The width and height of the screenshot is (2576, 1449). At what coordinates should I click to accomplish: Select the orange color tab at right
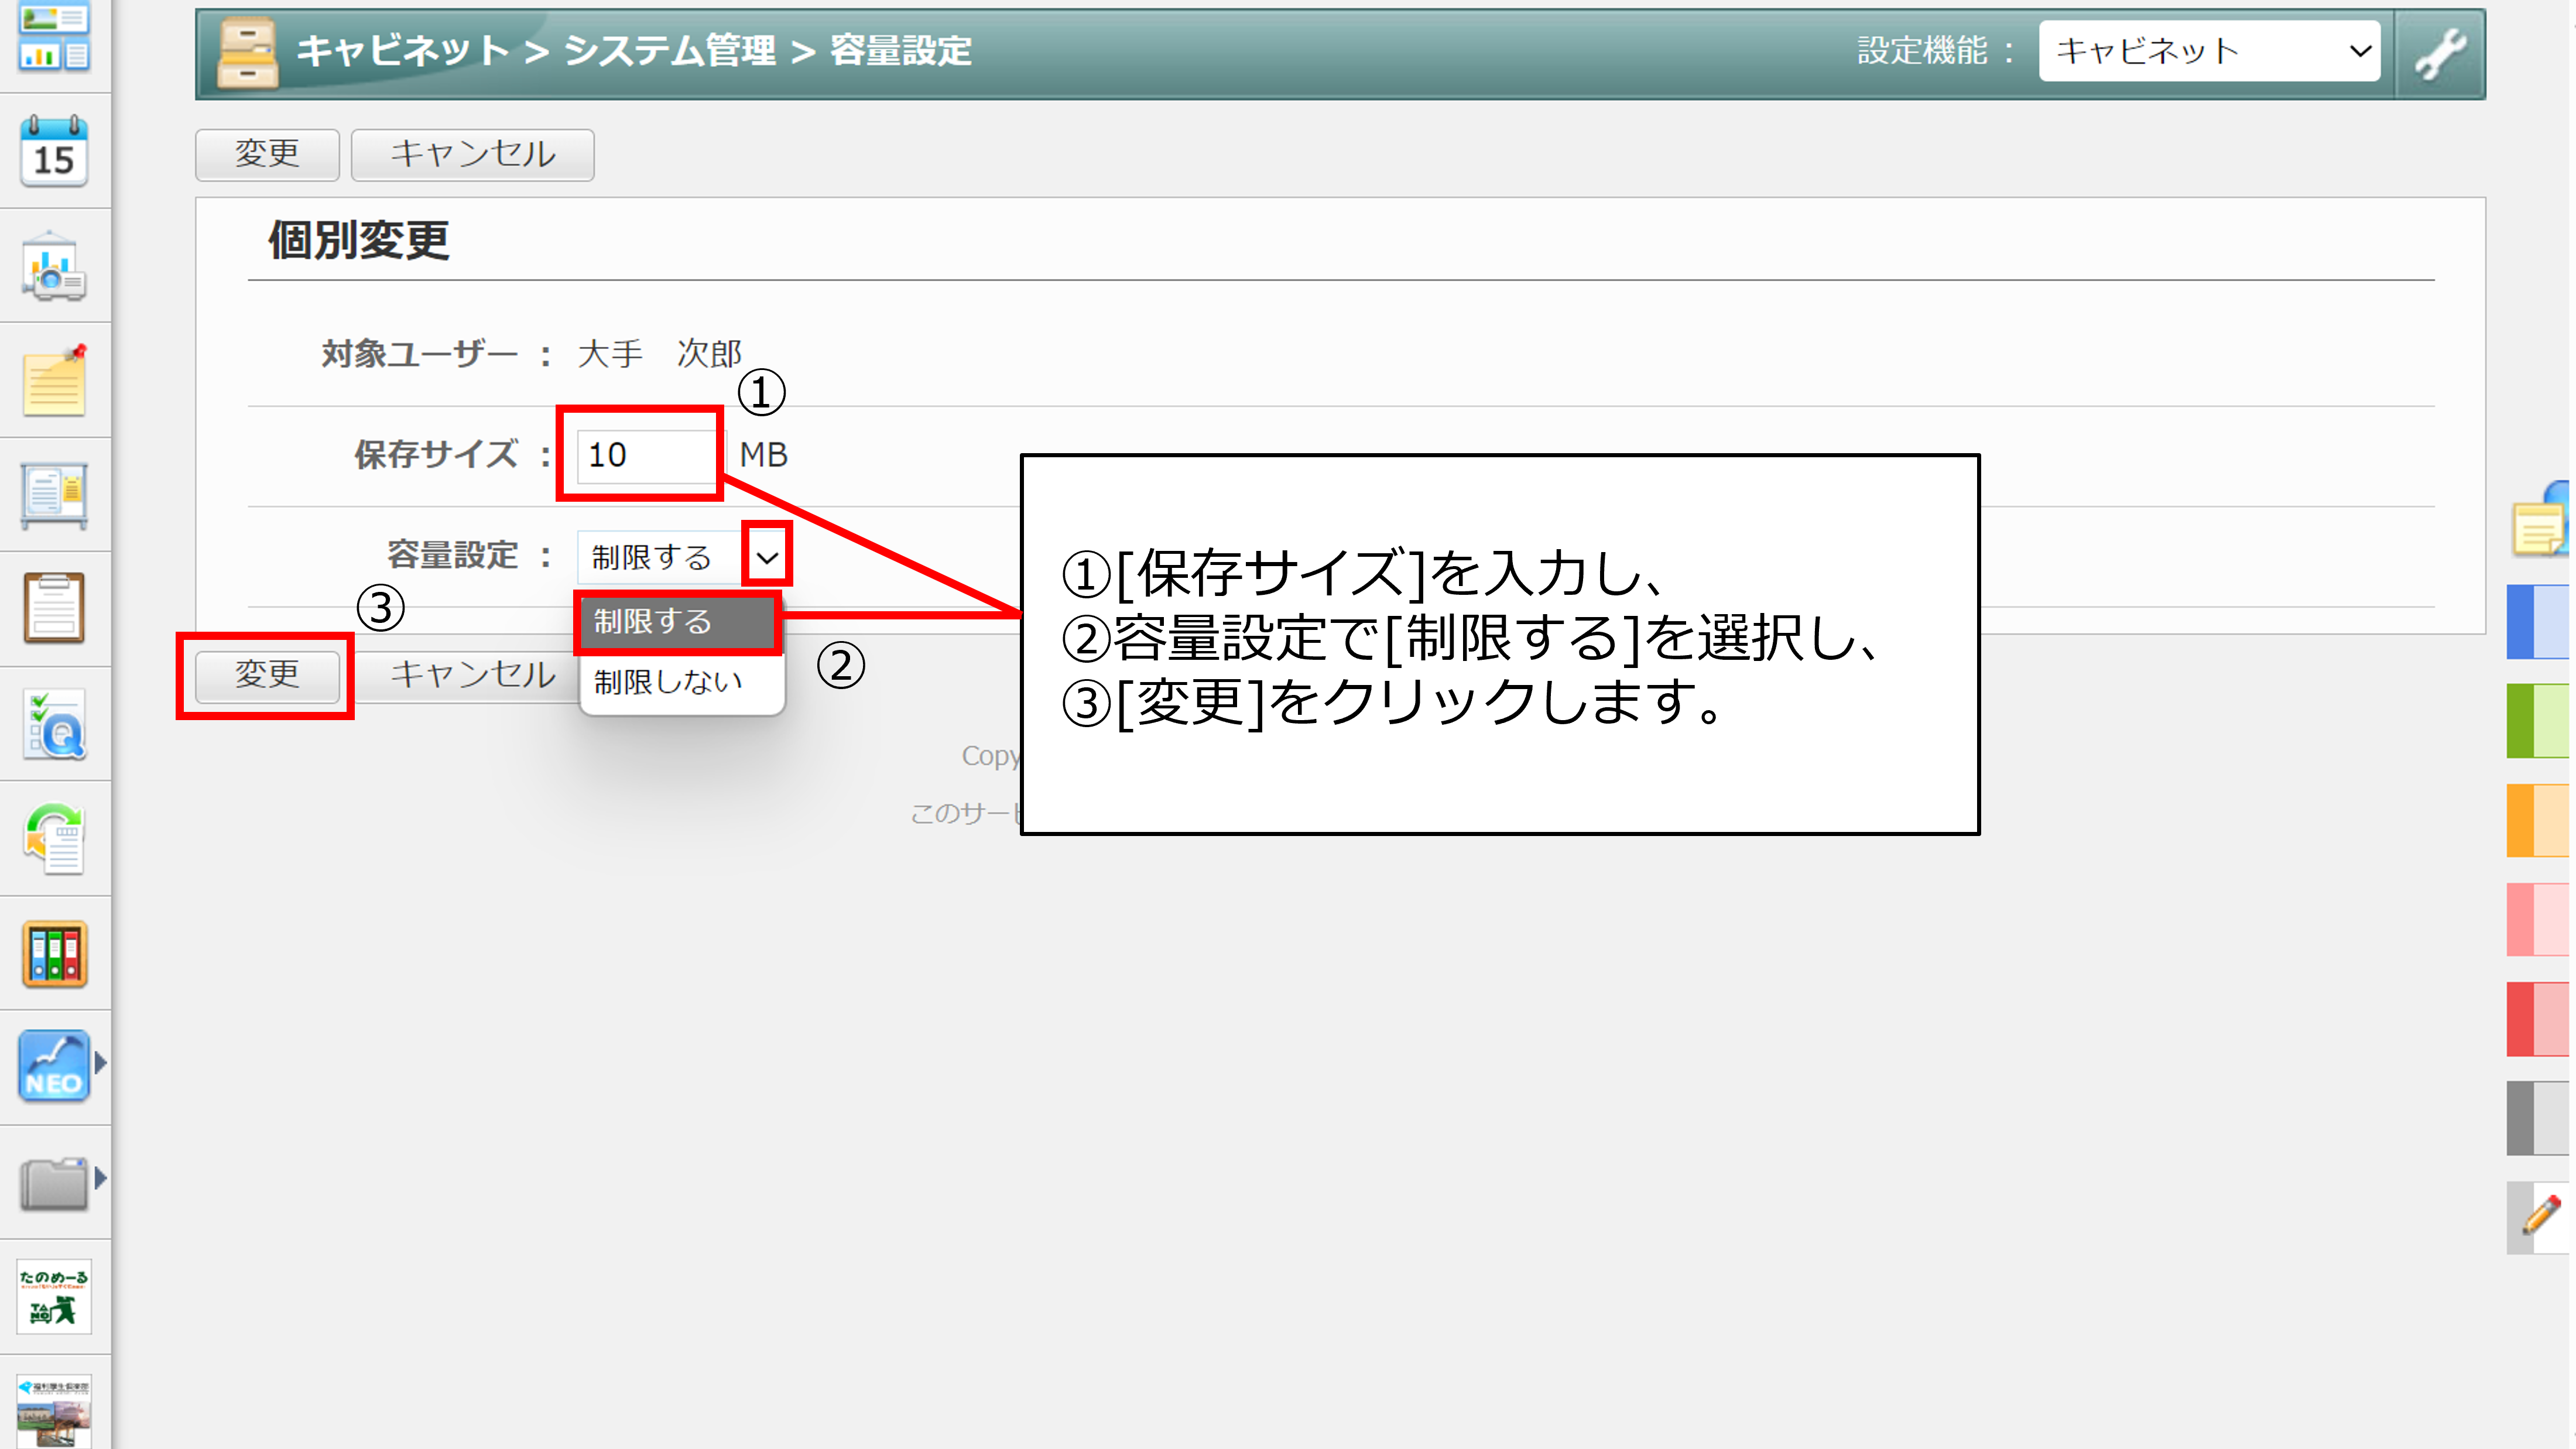(2538, 820)
